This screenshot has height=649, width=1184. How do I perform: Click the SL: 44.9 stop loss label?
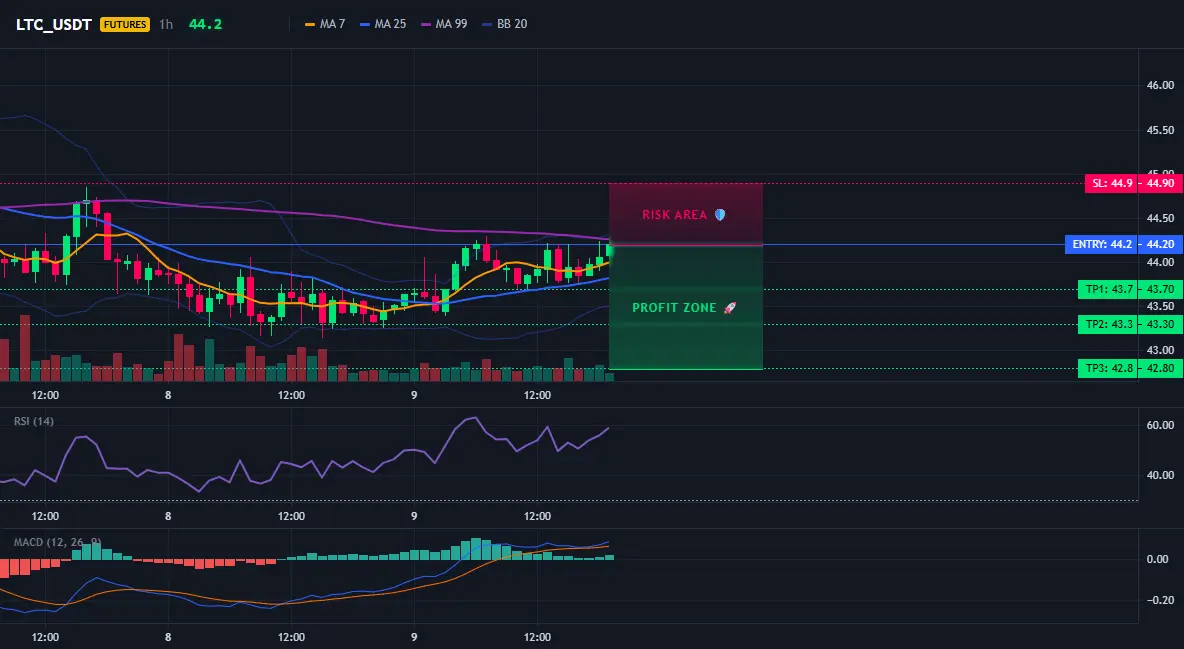pyautogui.click(x=1111, y=184)
